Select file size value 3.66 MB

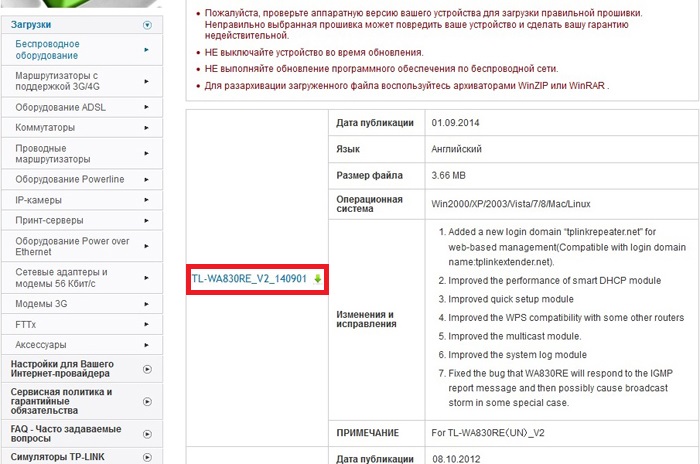(x=448, y=176)
